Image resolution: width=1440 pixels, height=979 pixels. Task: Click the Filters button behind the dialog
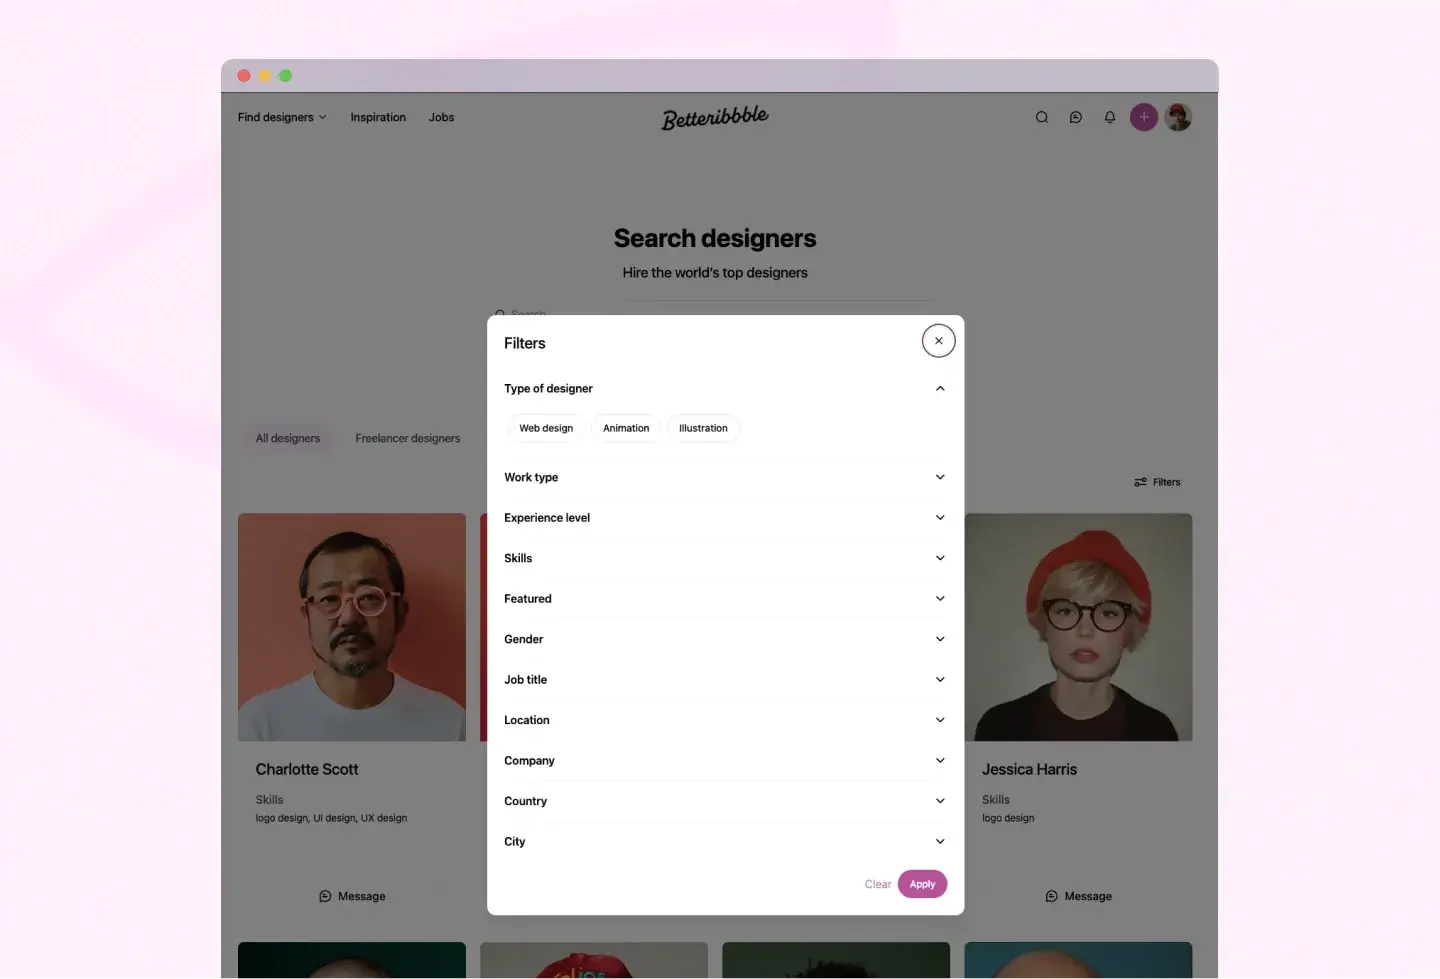coord(1157,482)
